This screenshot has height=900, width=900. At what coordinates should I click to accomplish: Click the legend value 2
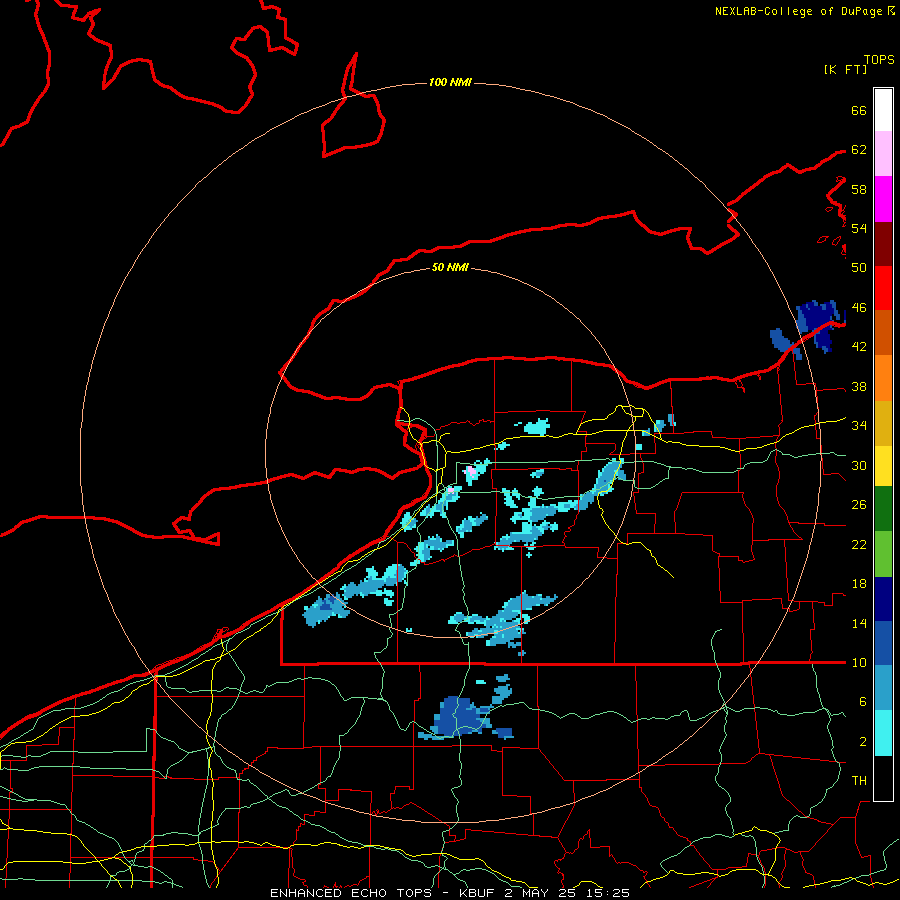[x=862, y=742]
